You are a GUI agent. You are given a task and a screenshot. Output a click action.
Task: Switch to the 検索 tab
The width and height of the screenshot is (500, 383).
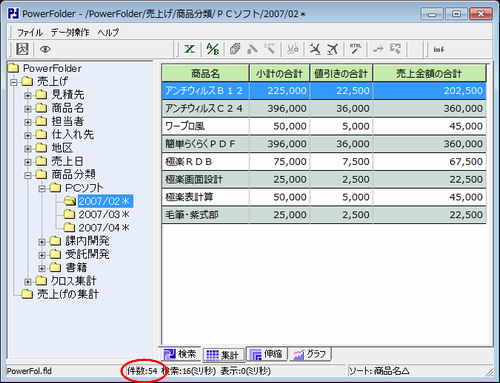pos(180,354)
